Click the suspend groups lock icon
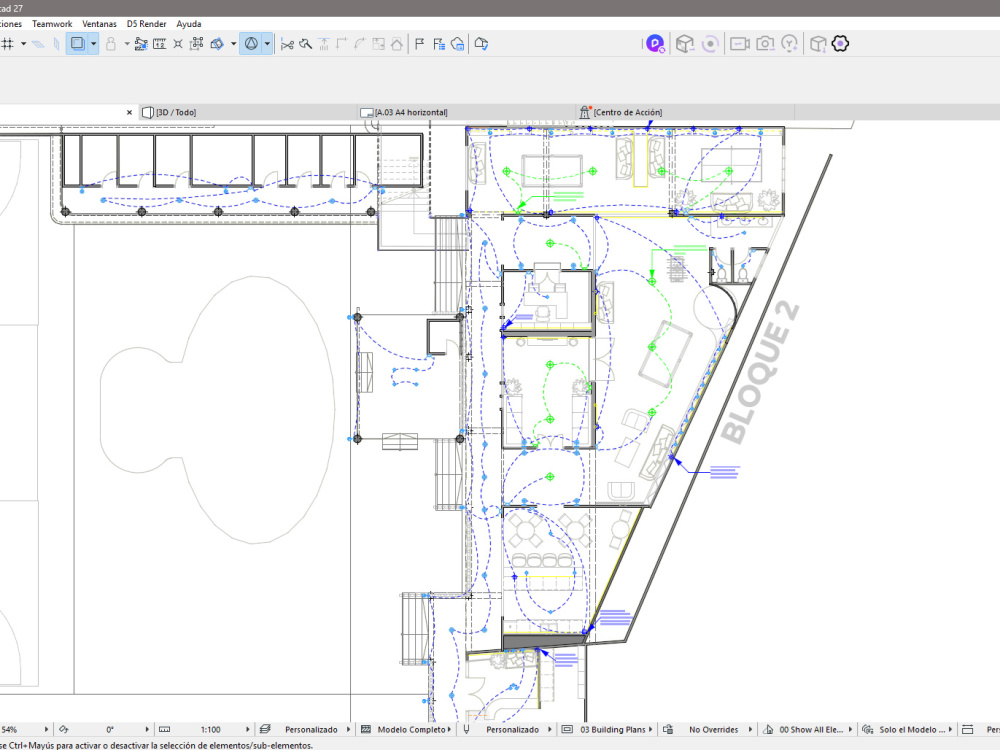The image size is (1000, 750). pos(110,44)
